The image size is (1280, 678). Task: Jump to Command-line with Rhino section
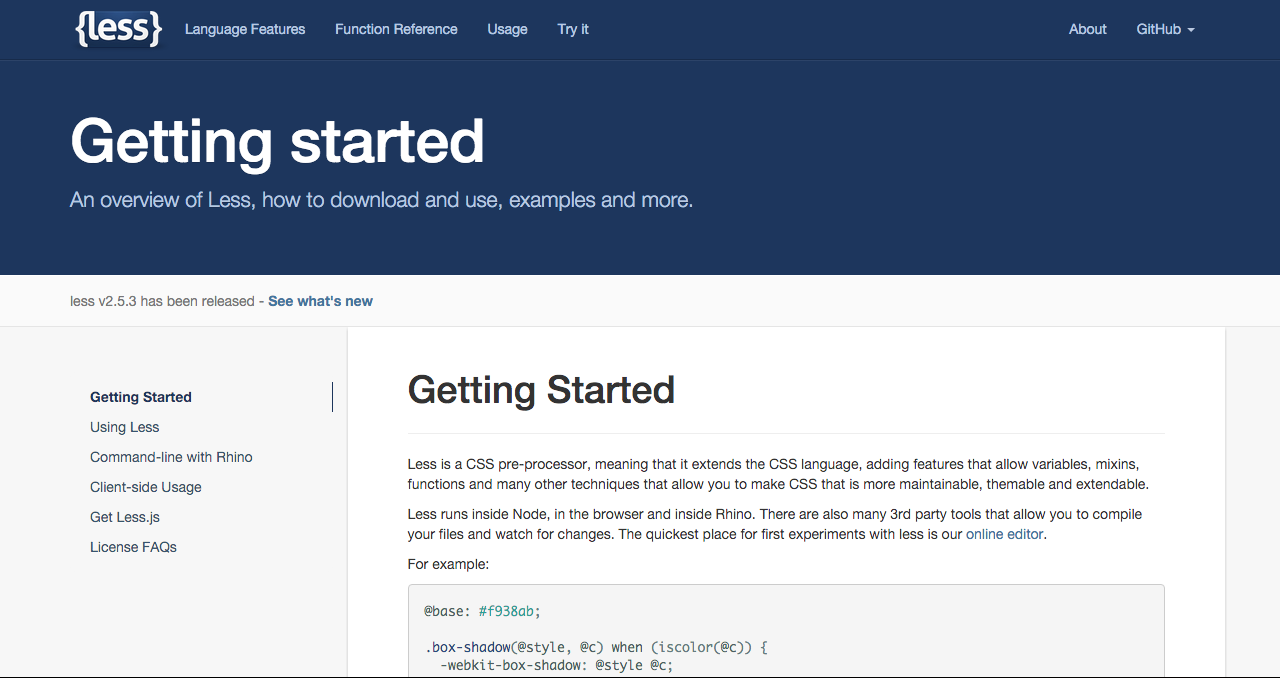[x=171, y=457]
